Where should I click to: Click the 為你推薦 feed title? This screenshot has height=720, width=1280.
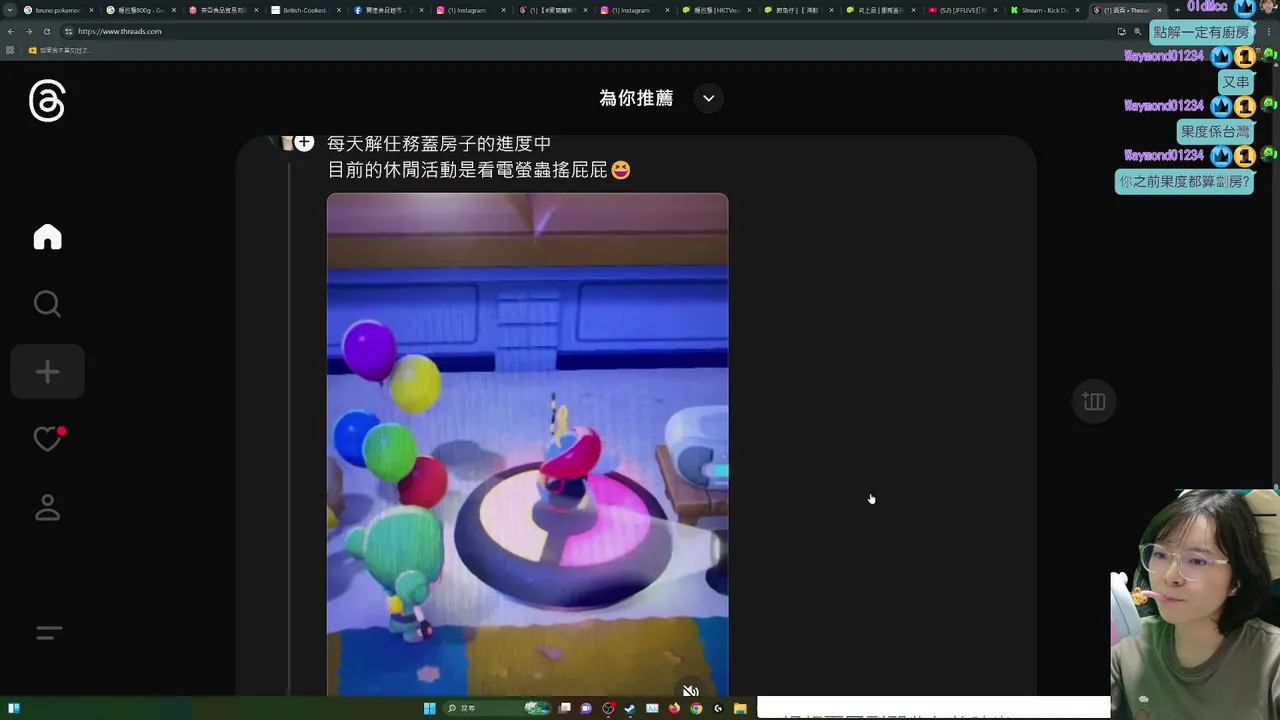coord(636,98)
